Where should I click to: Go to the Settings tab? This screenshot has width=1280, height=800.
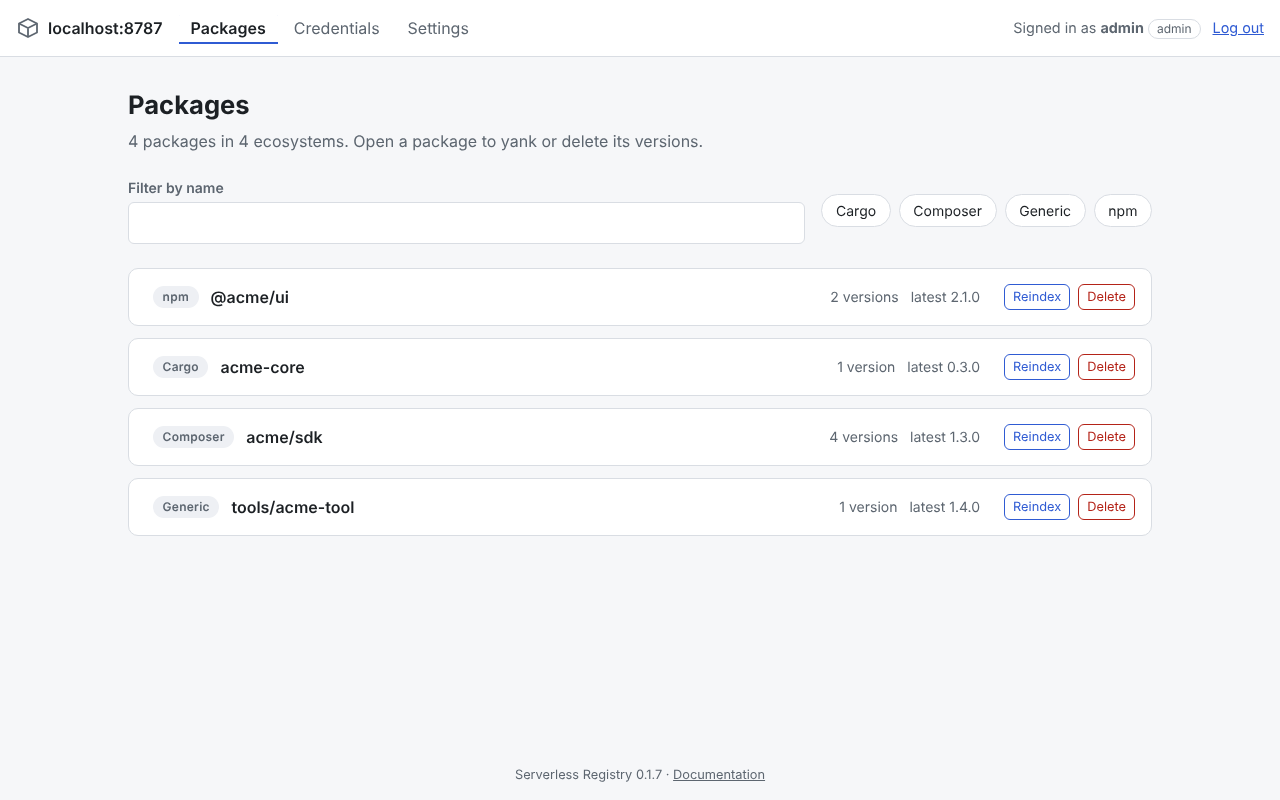click(x=438, y=28)
